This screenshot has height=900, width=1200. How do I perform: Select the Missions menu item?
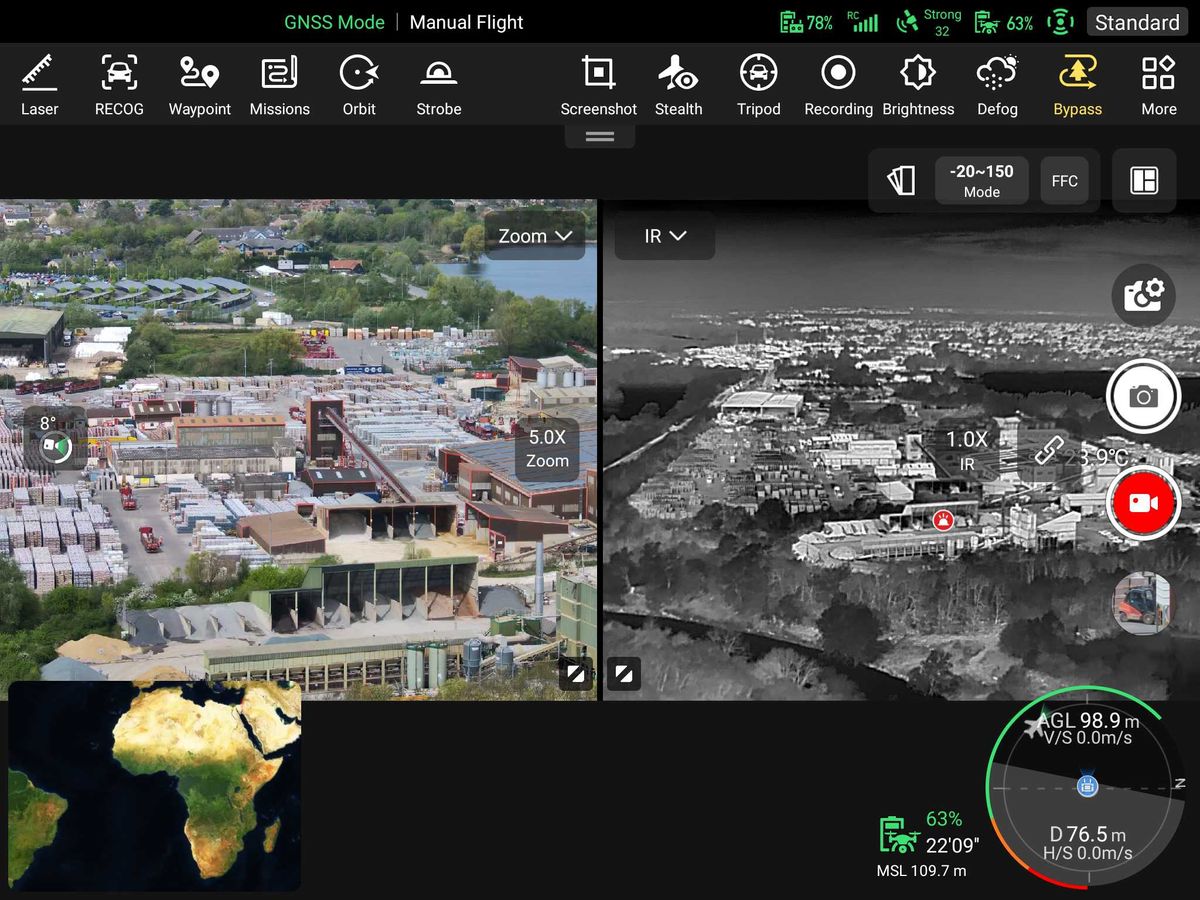click(279, 84)
